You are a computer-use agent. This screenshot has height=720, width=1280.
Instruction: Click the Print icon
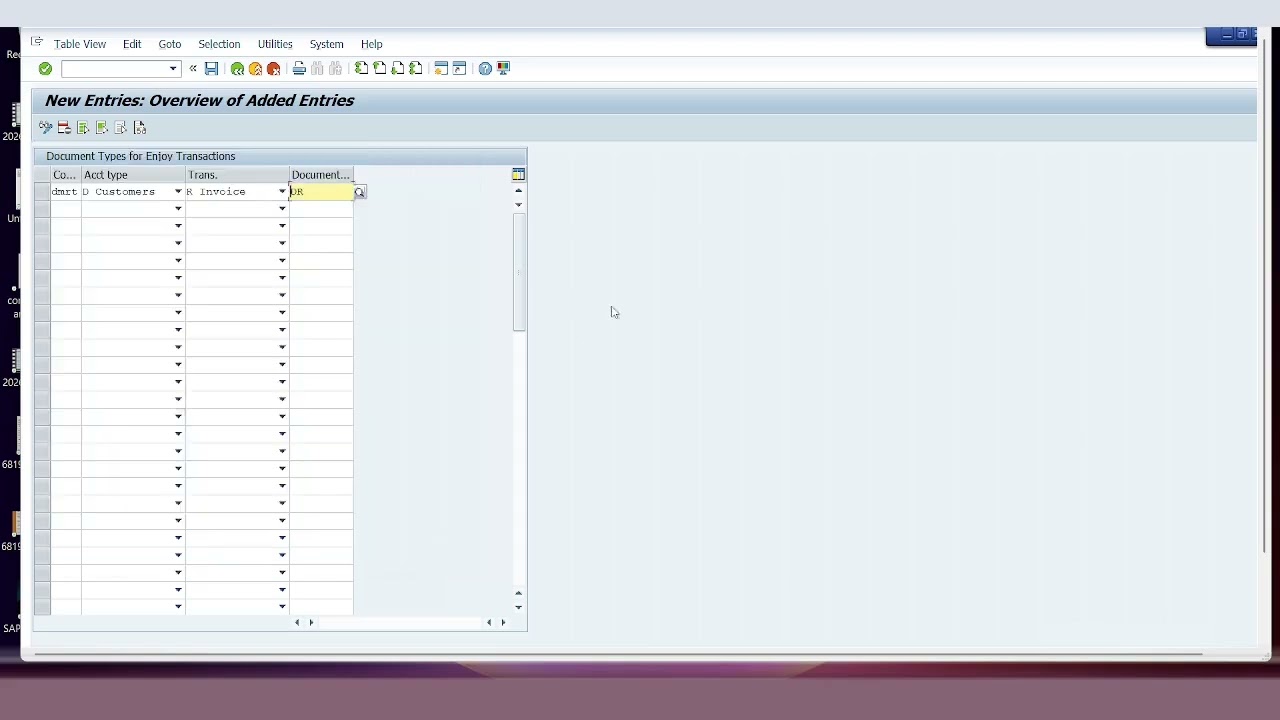tap(299, 69)
